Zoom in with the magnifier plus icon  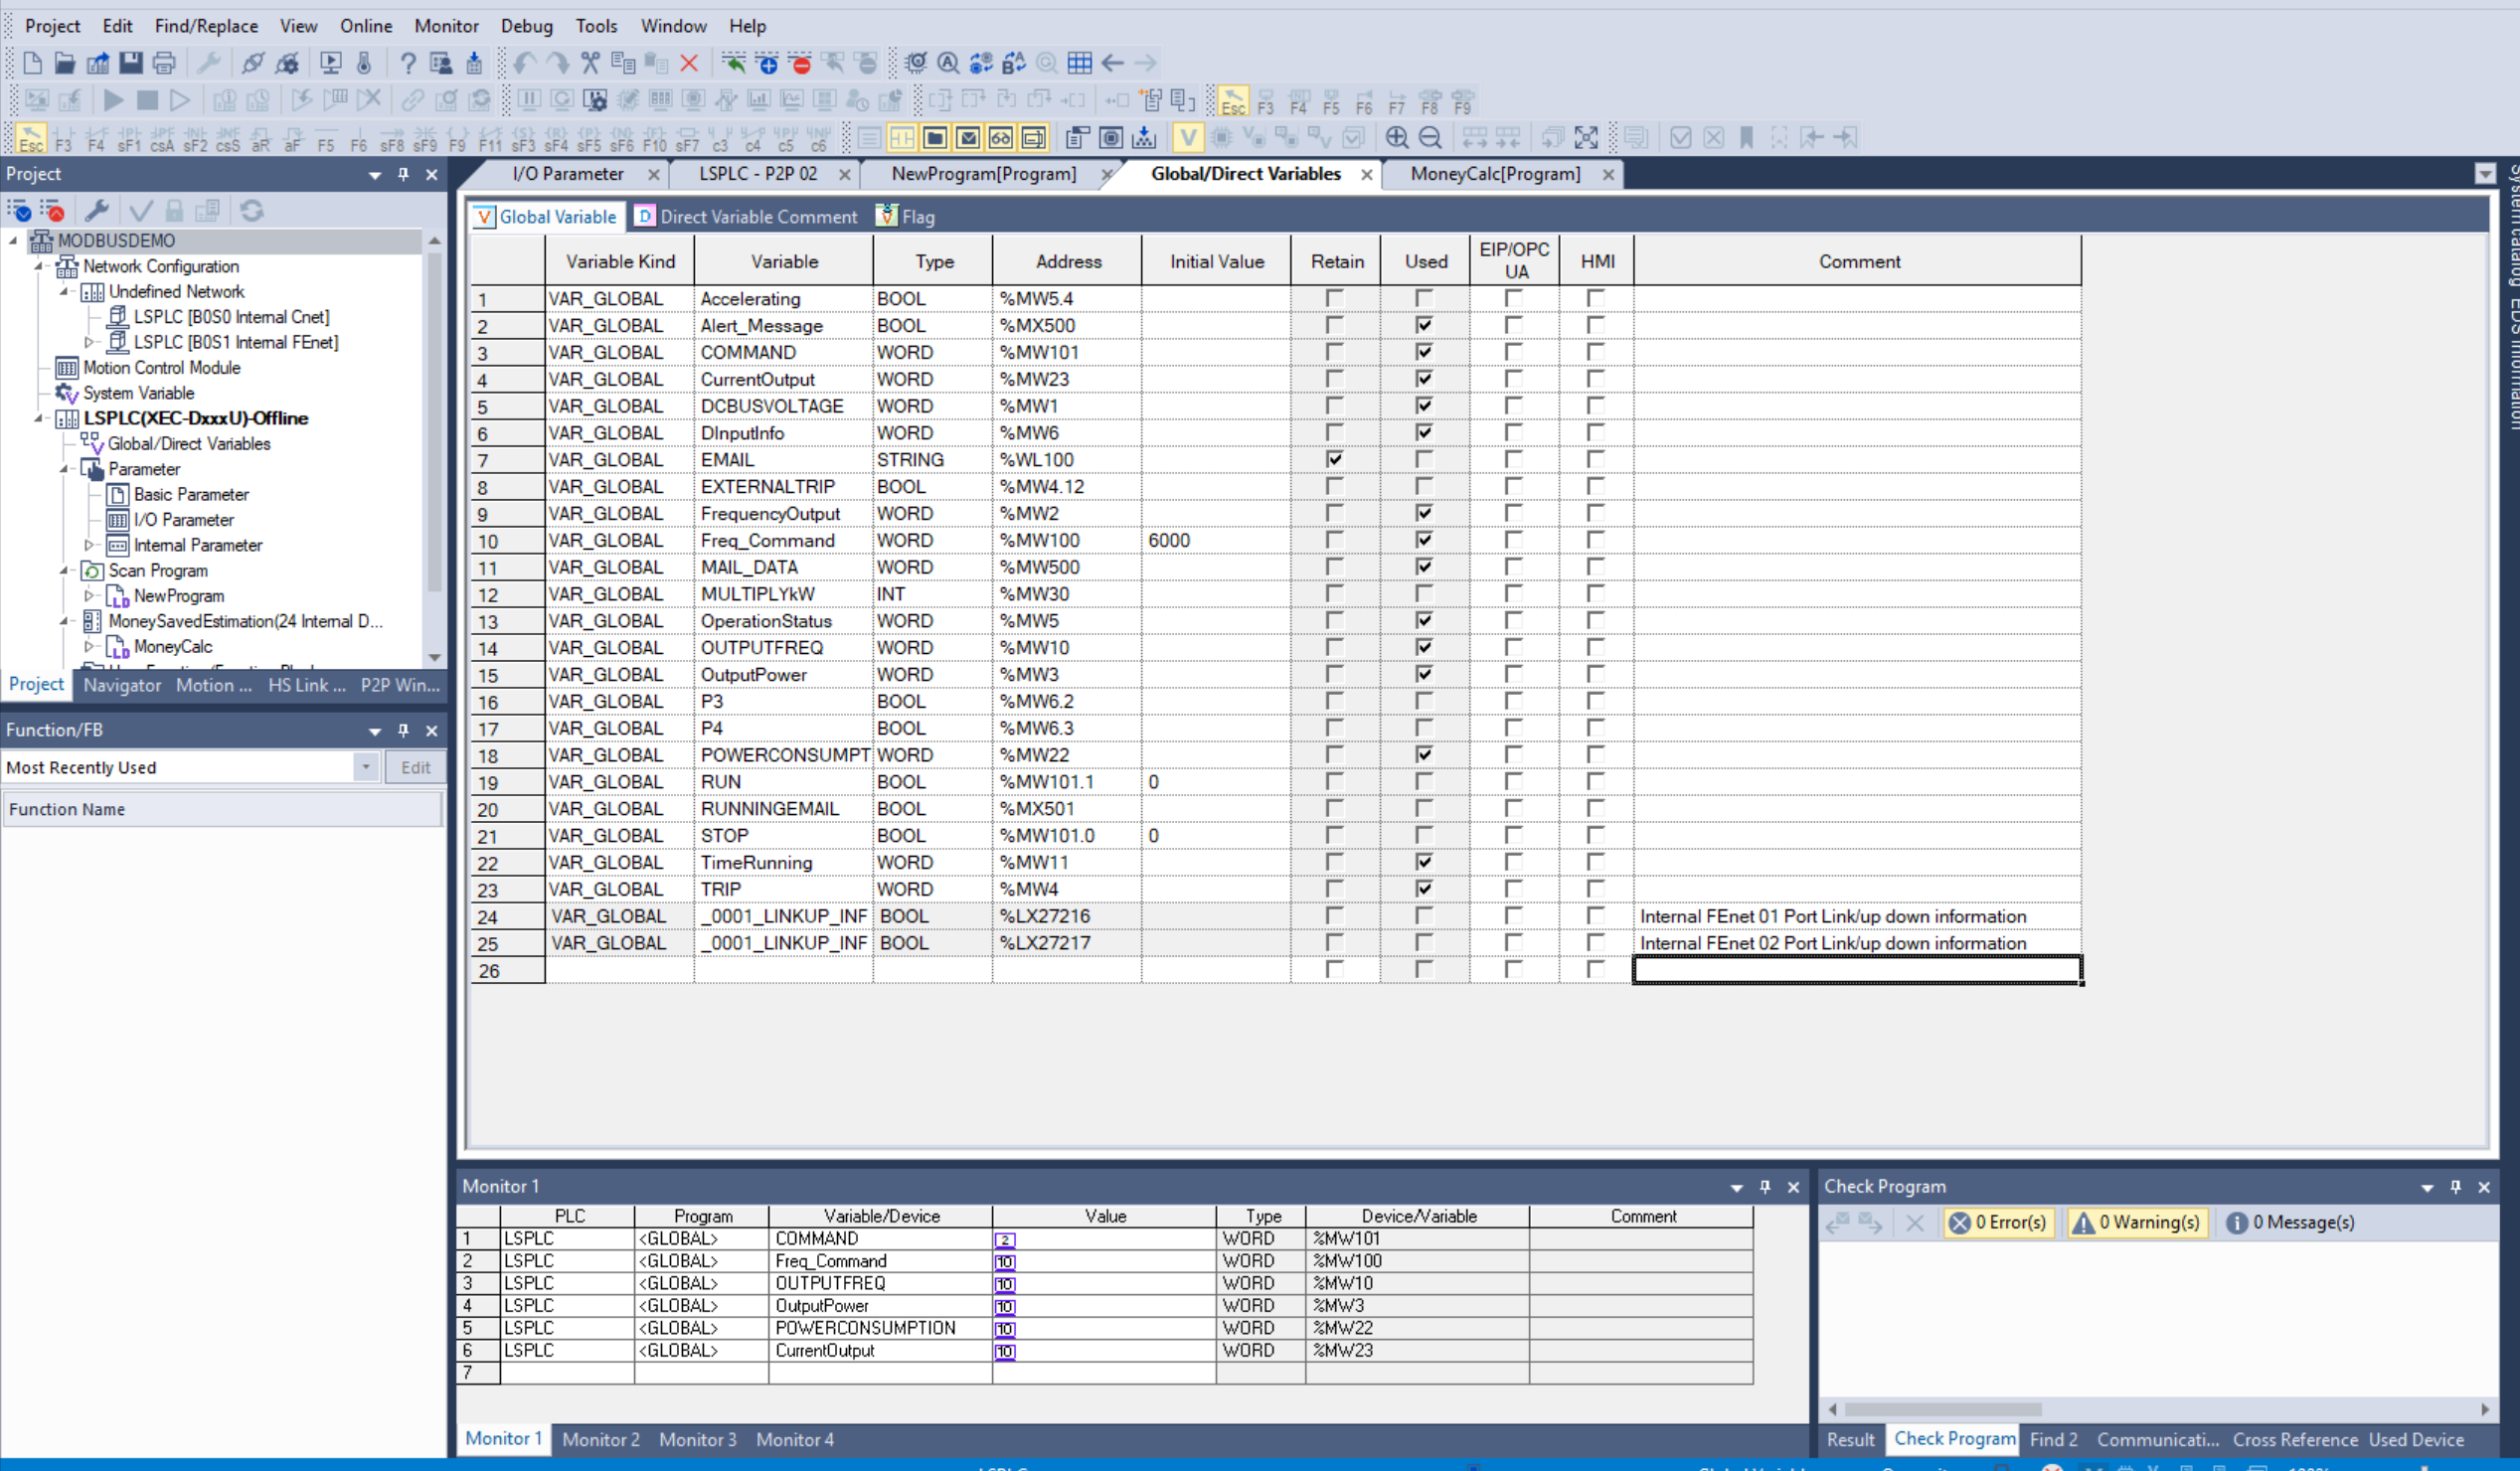pyautogui.click(x=1397, y=137)
